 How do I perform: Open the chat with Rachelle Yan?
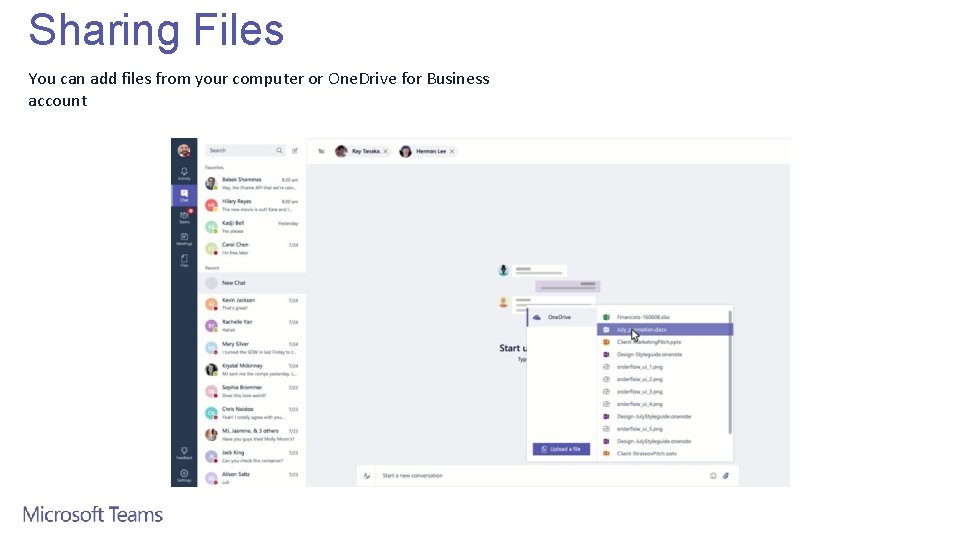pos(252,326)
